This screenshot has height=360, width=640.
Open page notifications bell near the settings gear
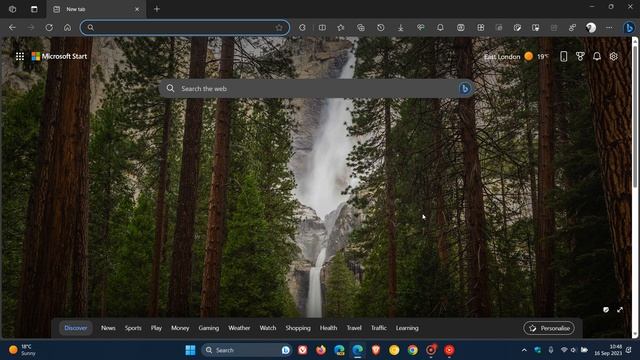point(597,56)
